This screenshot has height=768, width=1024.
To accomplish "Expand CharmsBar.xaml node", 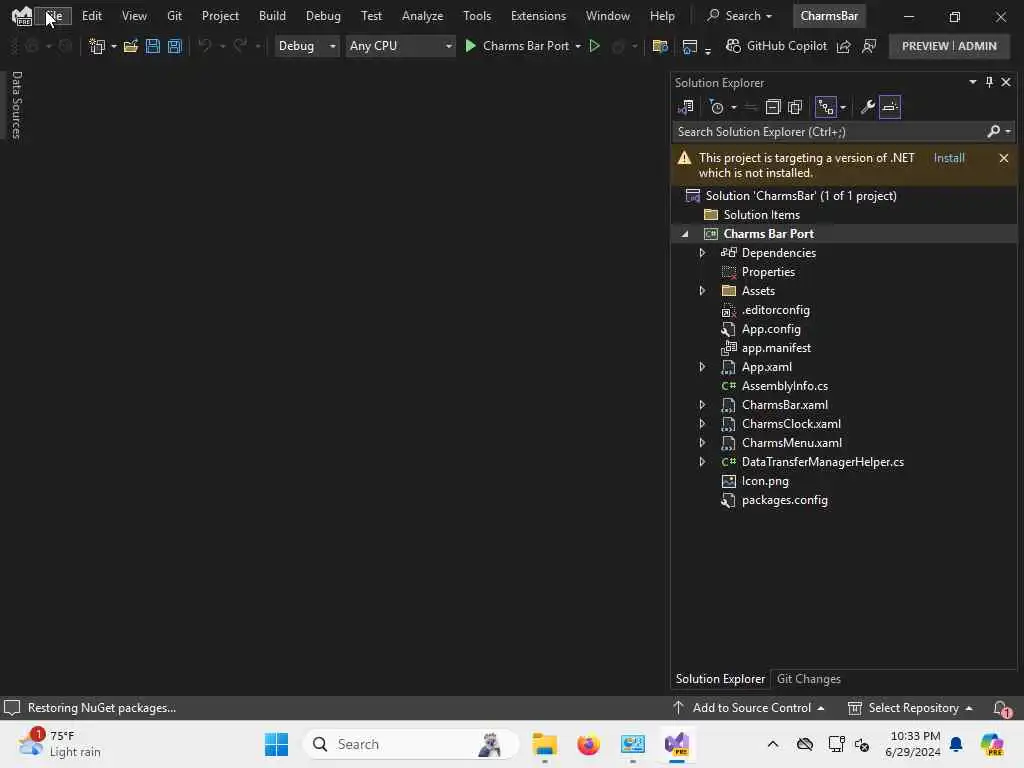I will pyautogui.click(x=702, y=405).
